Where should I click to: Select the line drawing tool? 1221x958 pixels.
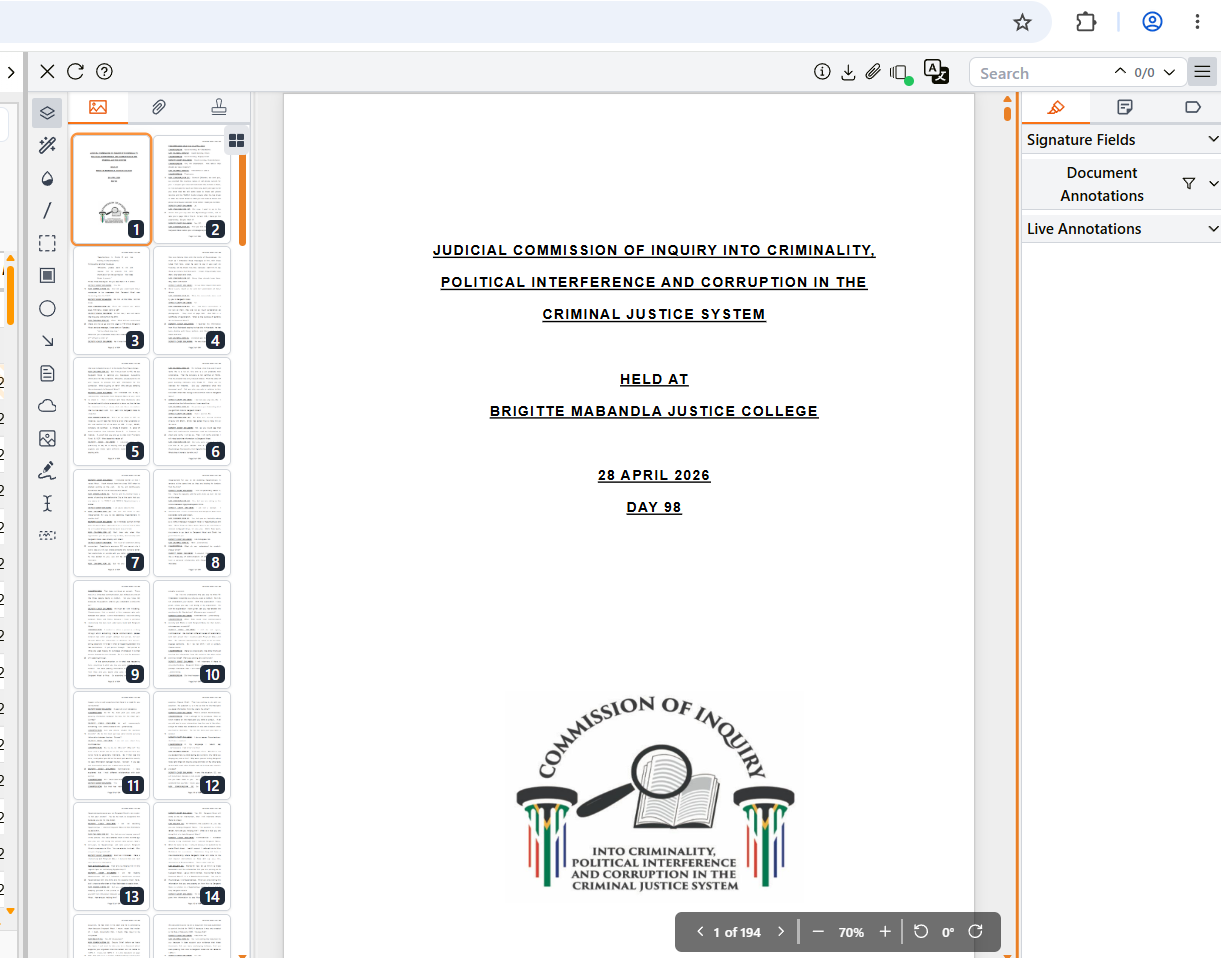[47, 211]
